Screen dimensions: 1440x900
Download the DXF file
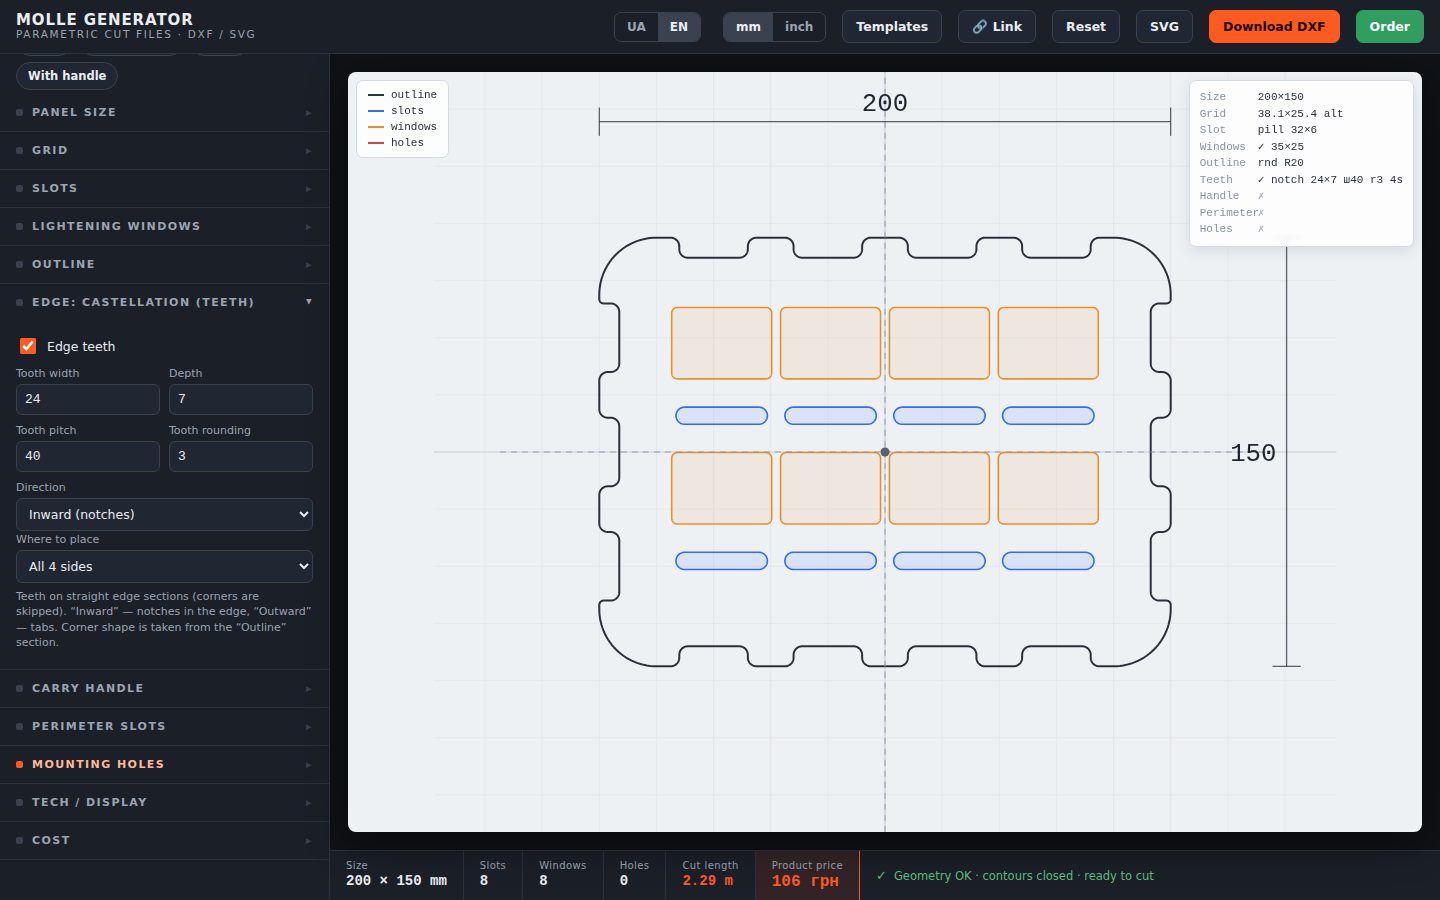click(x=1274, y=27)
